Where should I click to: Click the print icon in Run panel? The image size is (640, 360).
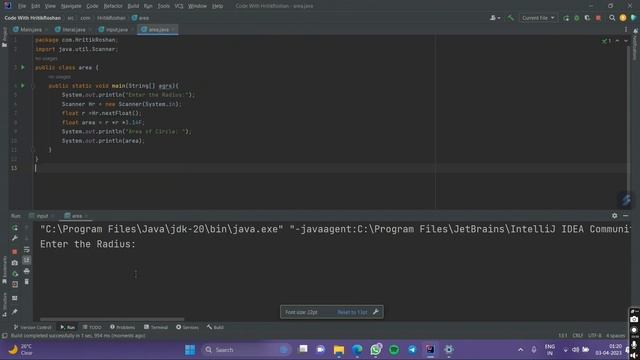pos(27,271)
